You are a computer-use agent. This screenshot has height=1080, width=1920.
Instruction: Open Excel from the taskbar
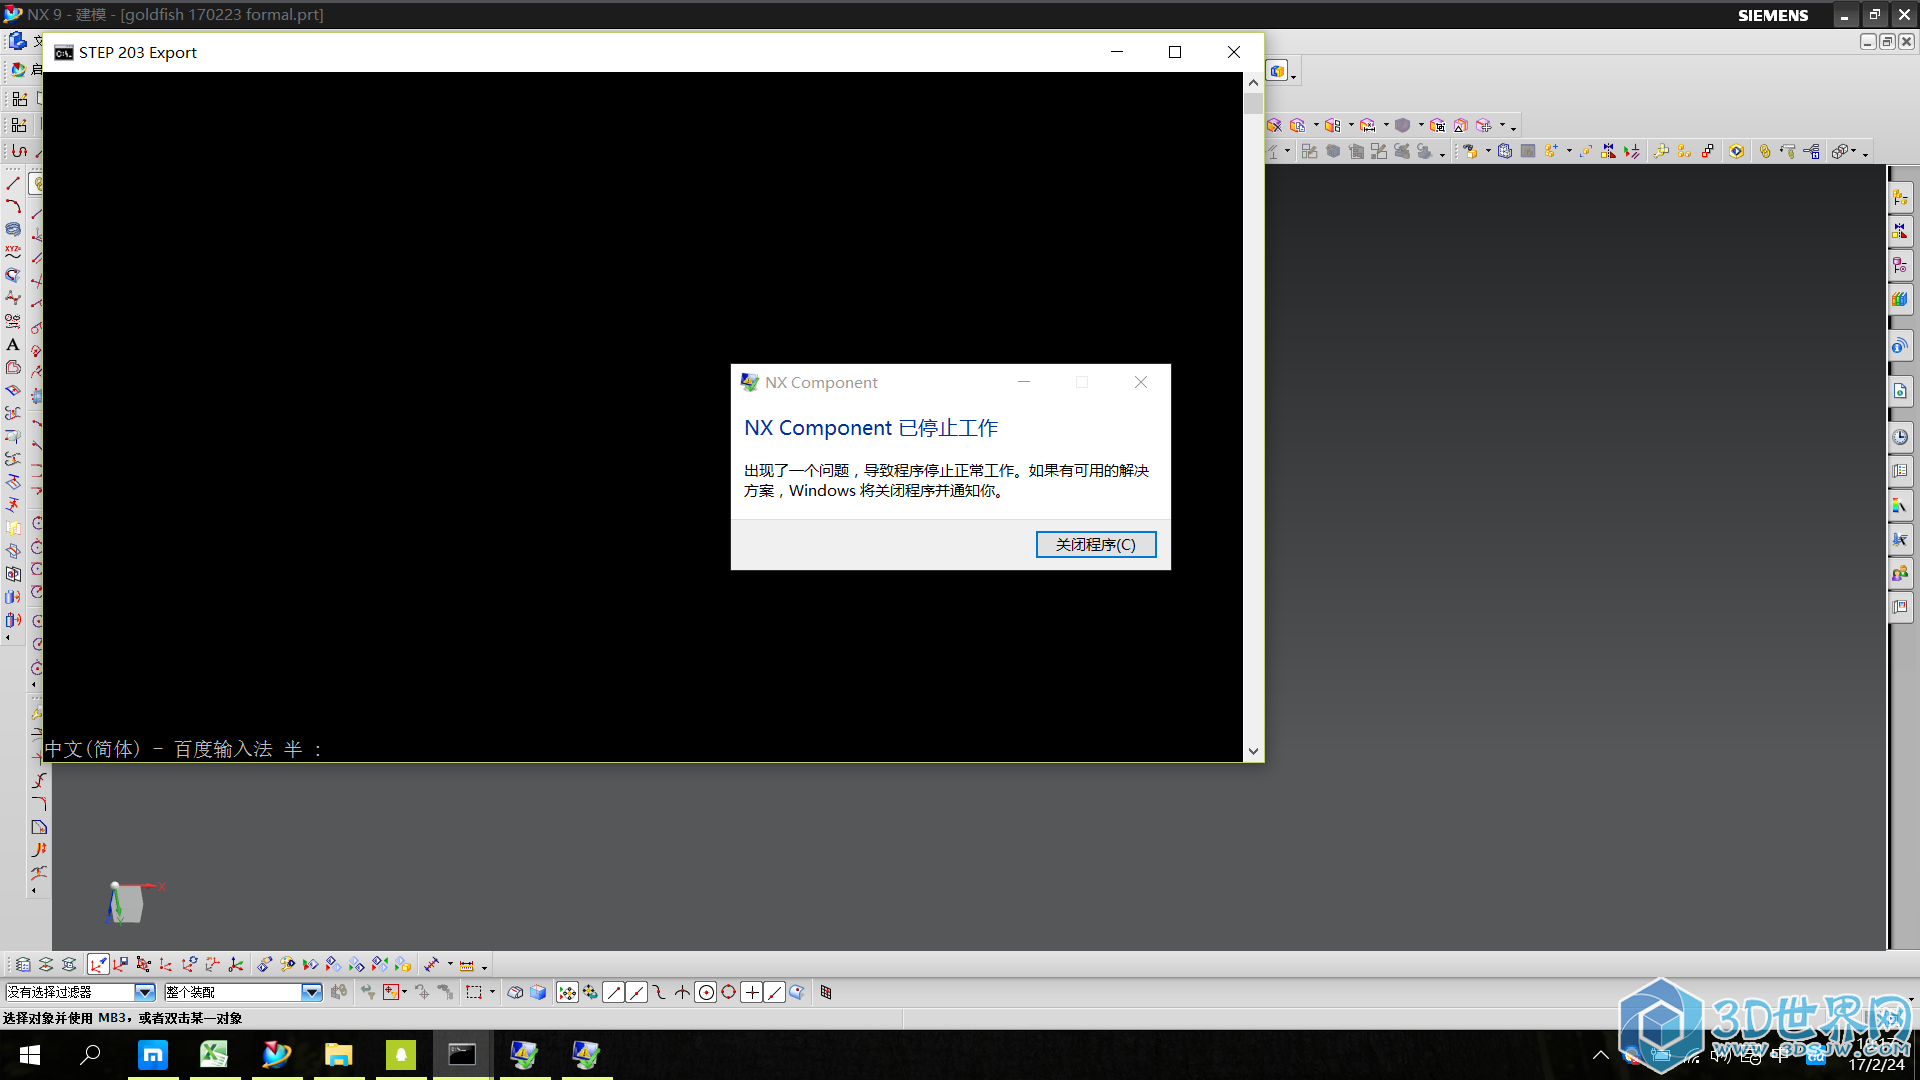click(214, 1054)
